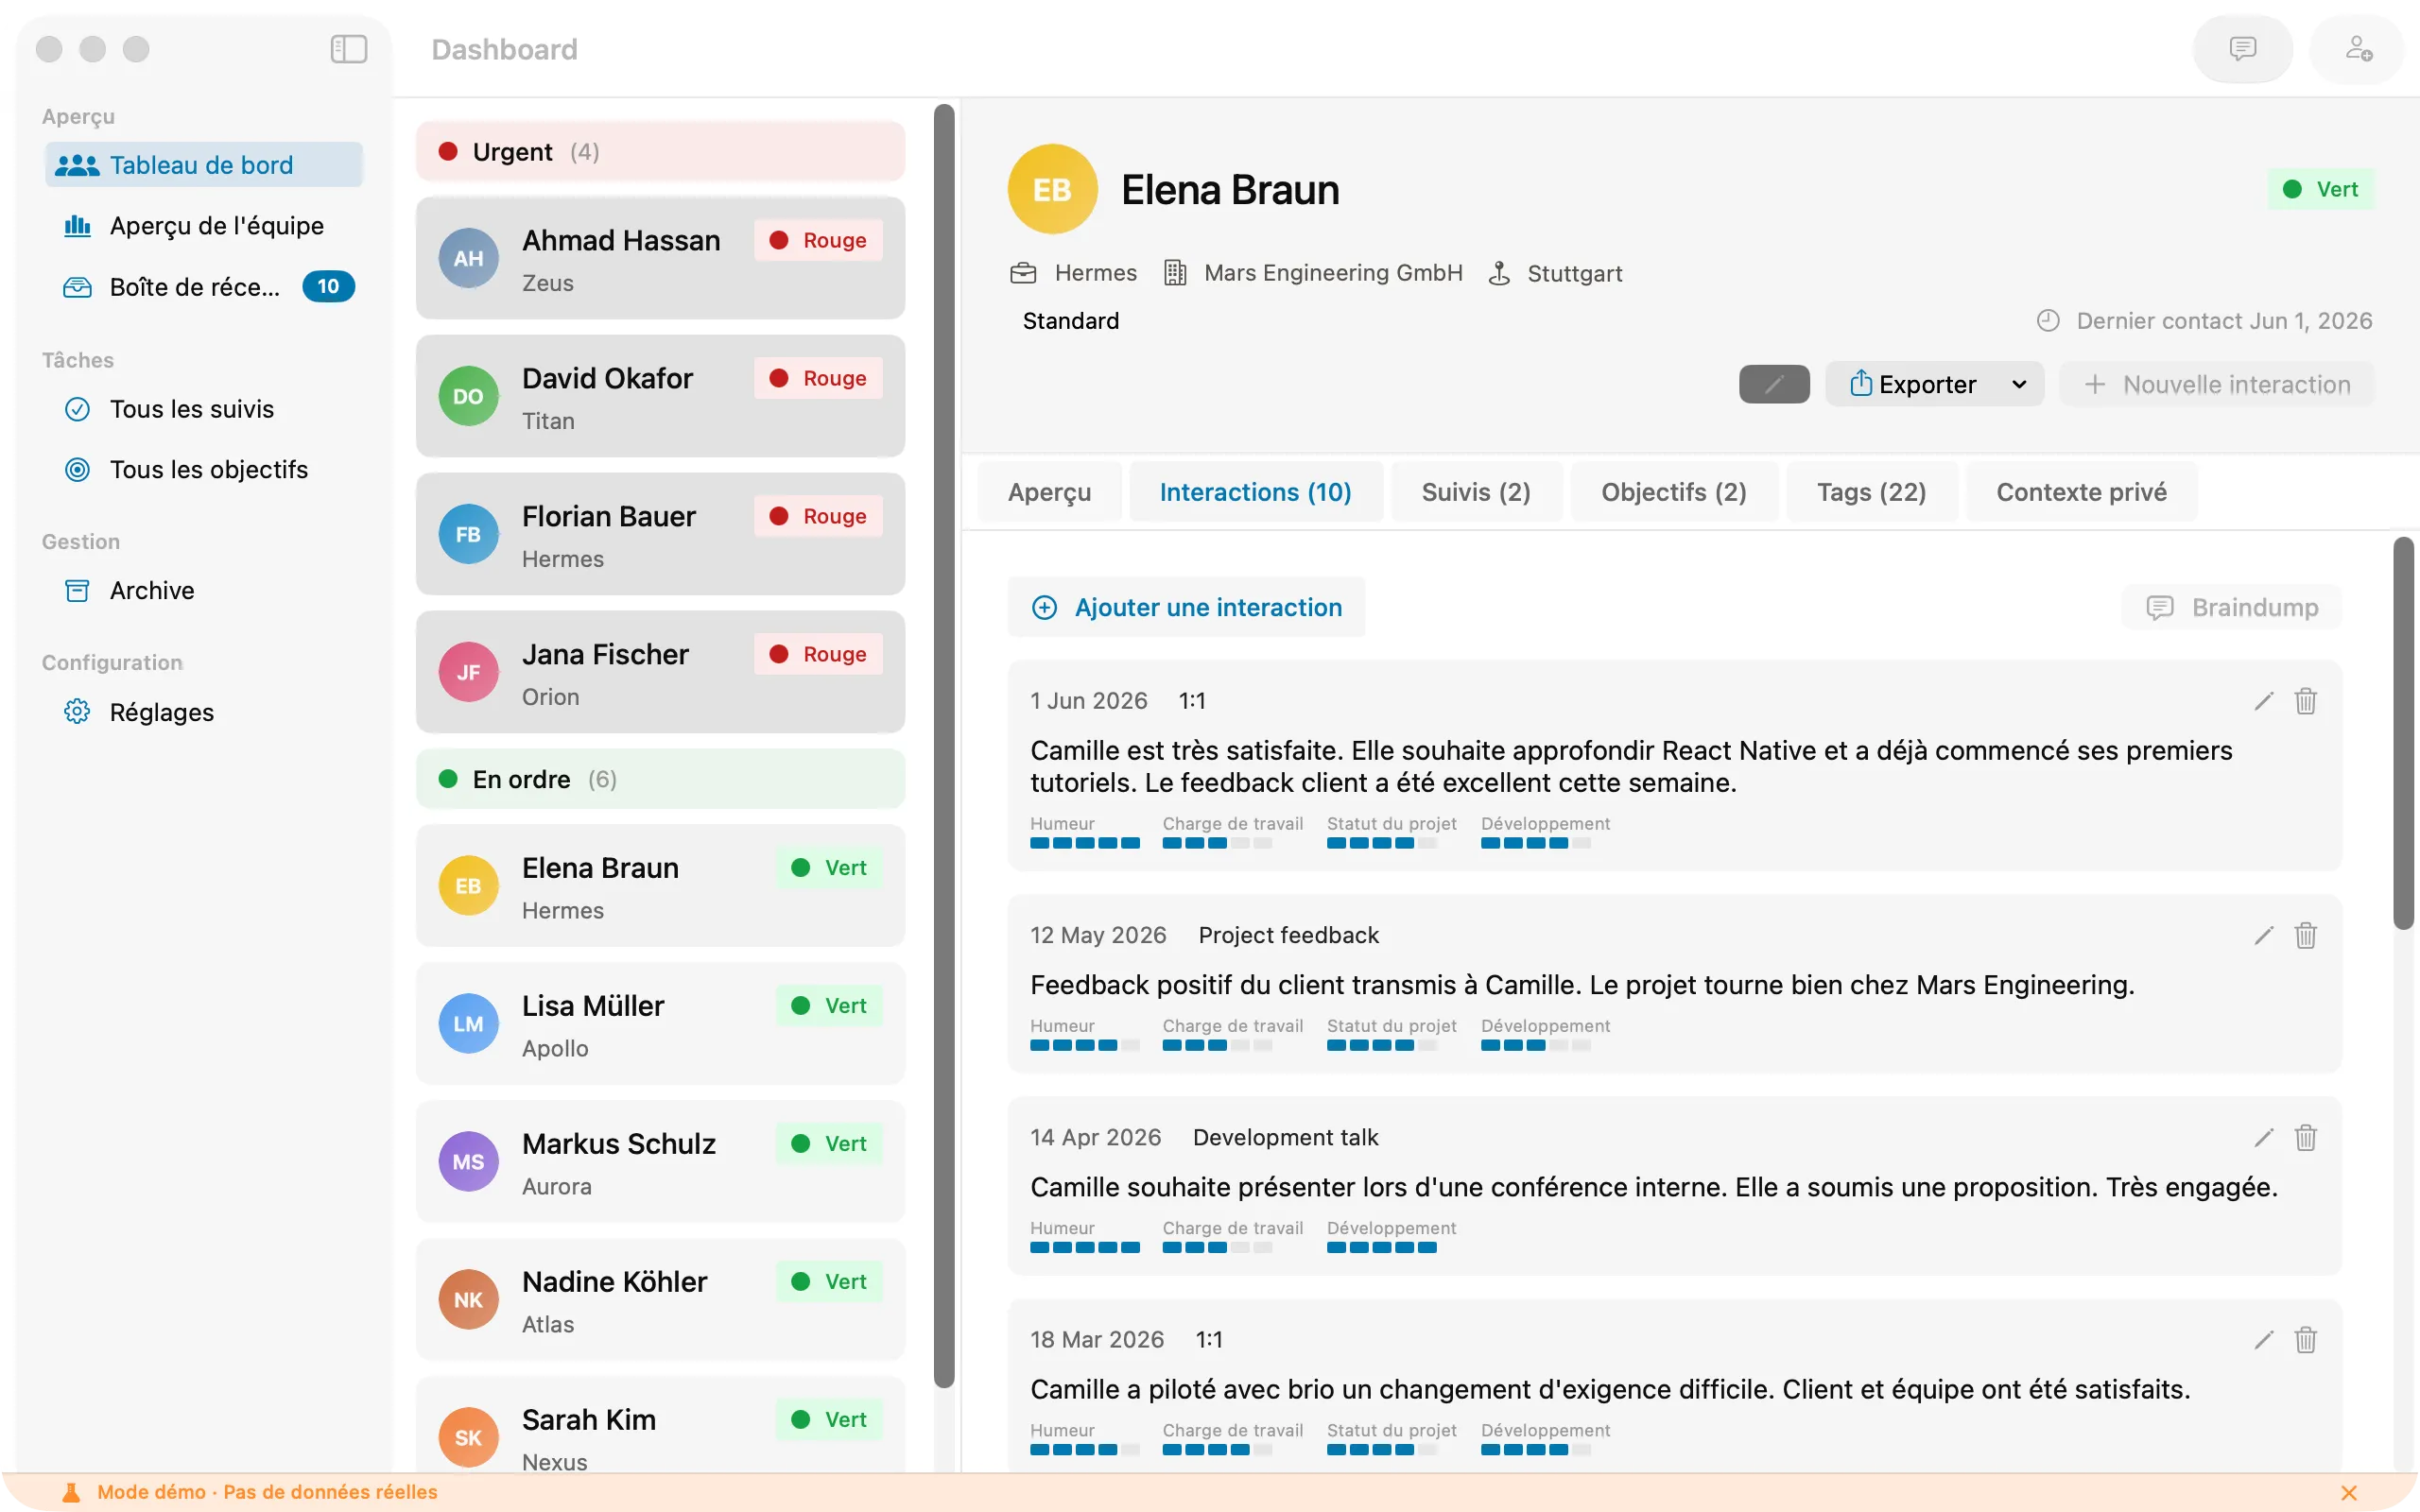Toggle the sidebar panel icon
This screenshot has width=2420, height=1512.
pos(349,49)
